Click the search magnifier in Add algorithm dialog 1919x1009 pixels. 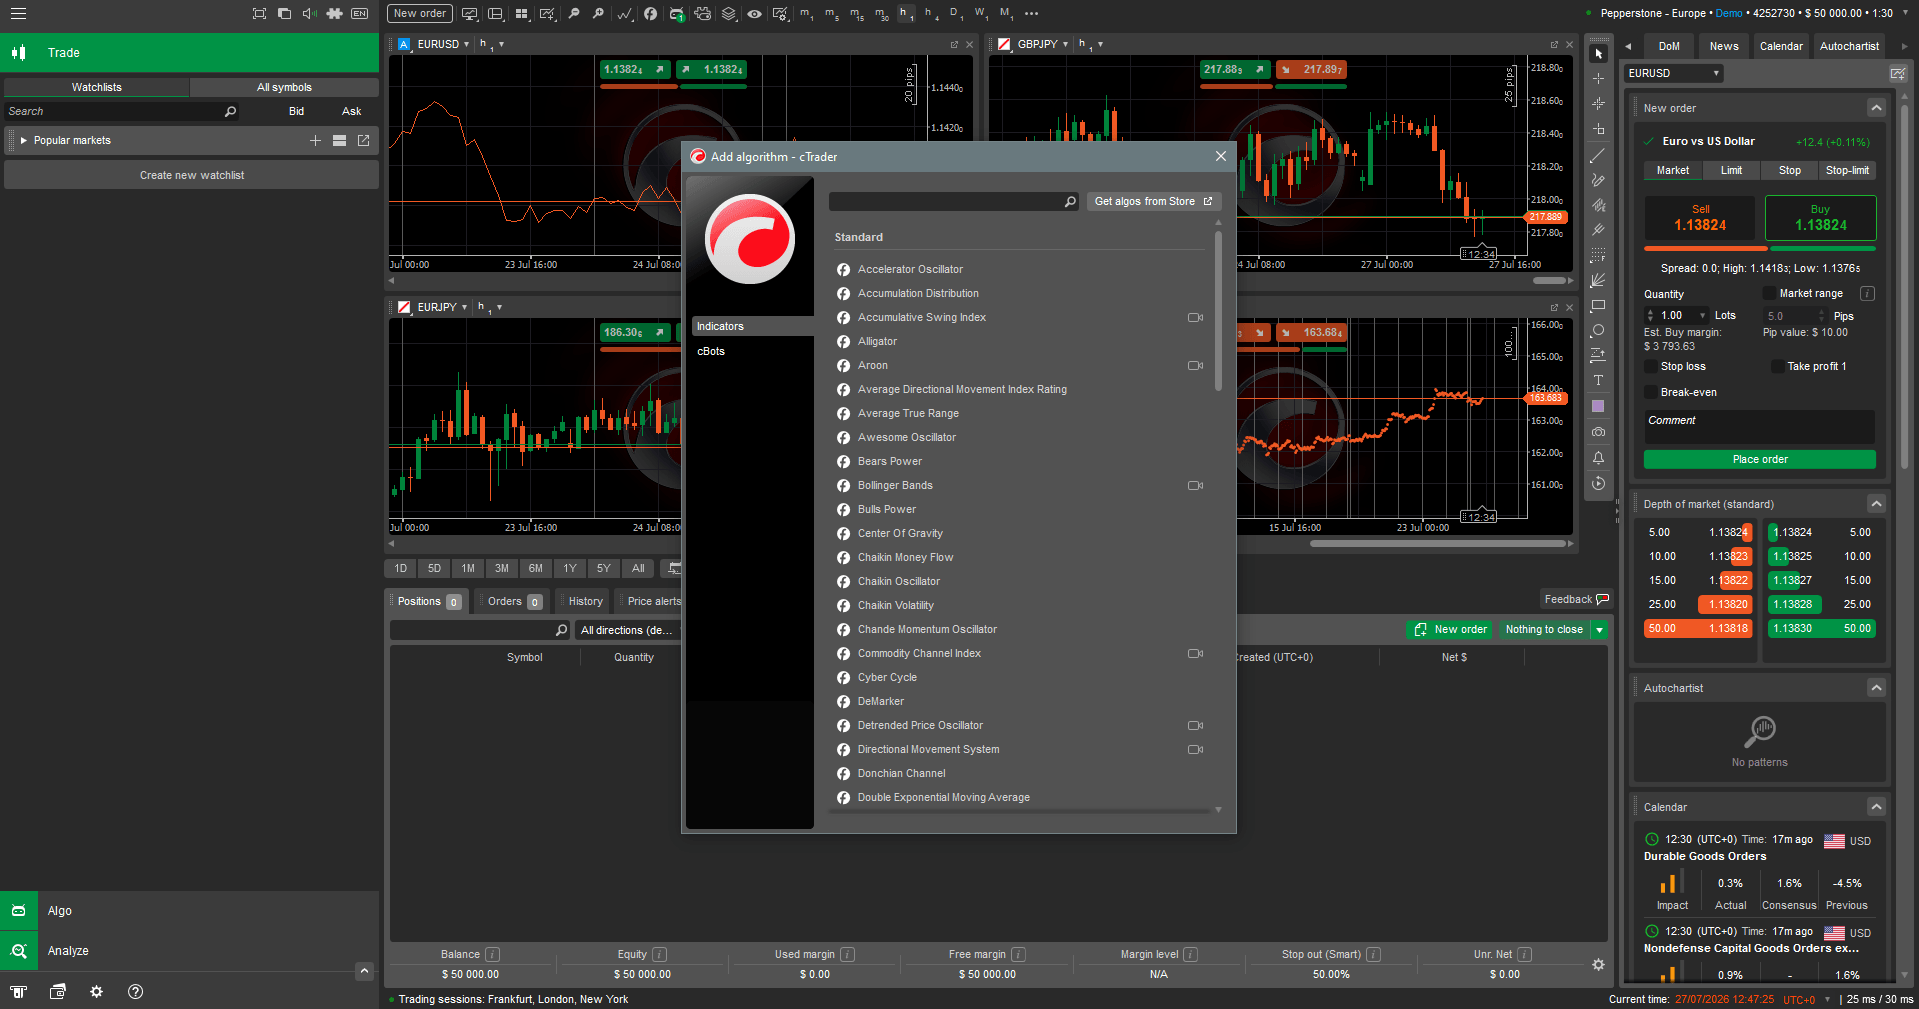[x=1070, y=202]
